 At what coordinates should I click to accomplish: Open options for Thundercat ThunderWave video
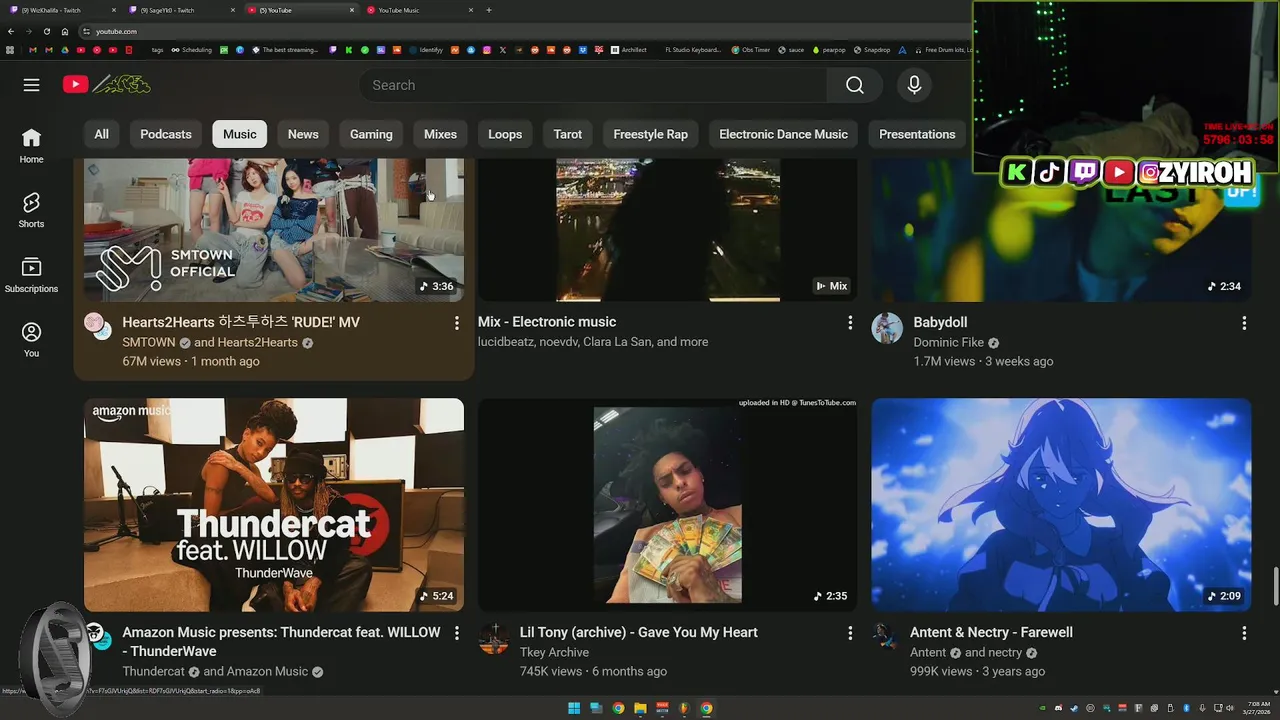456,633
